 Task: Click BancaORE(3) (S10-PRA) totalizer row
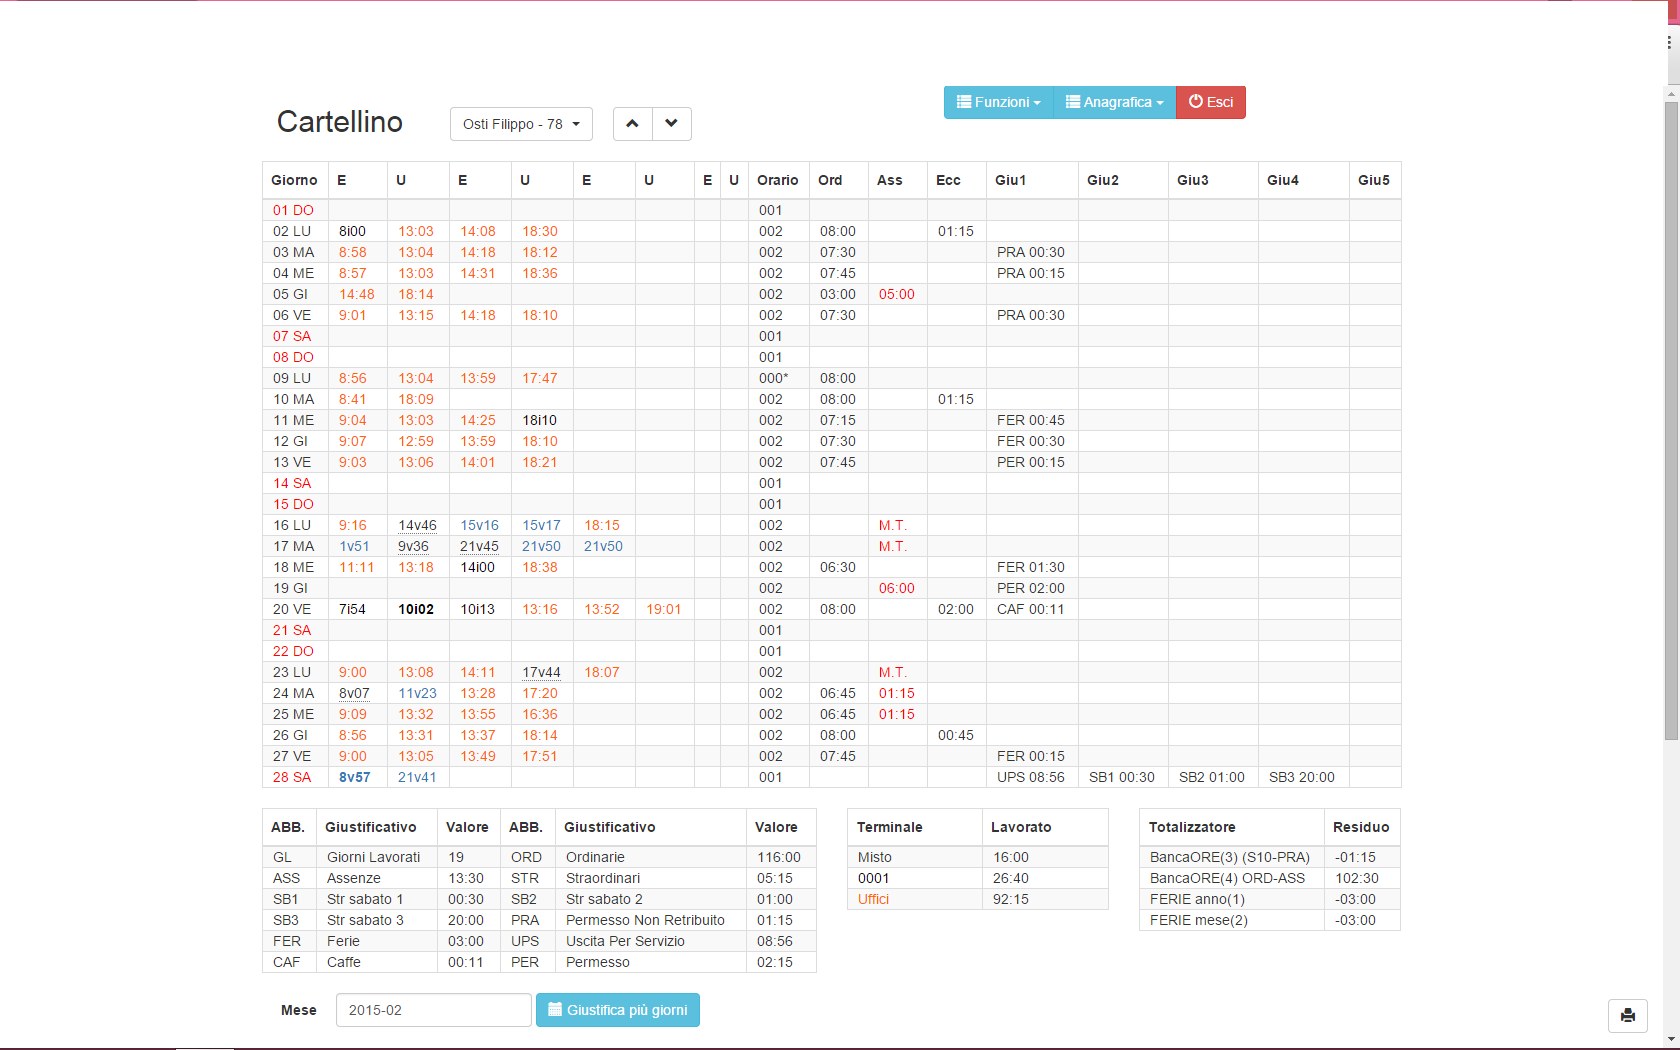coord(1270,857)
